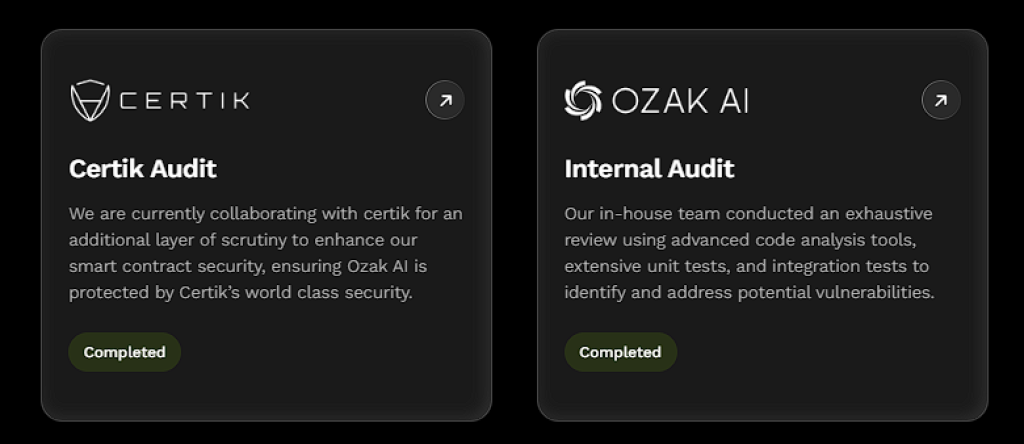Click the line 'extensive unit tests, and integration tests'

coord(746,266)
